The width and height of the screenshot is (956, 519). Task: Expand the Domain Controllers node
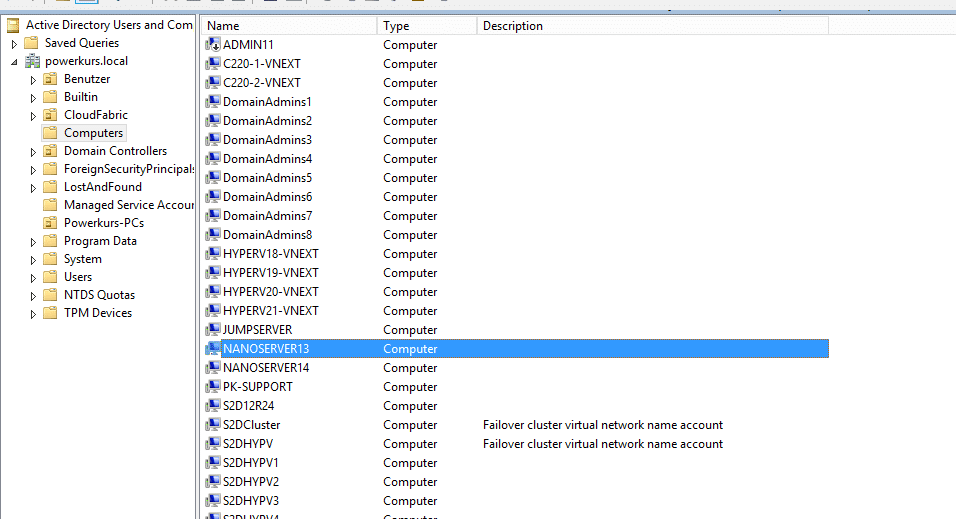point(33,152)
